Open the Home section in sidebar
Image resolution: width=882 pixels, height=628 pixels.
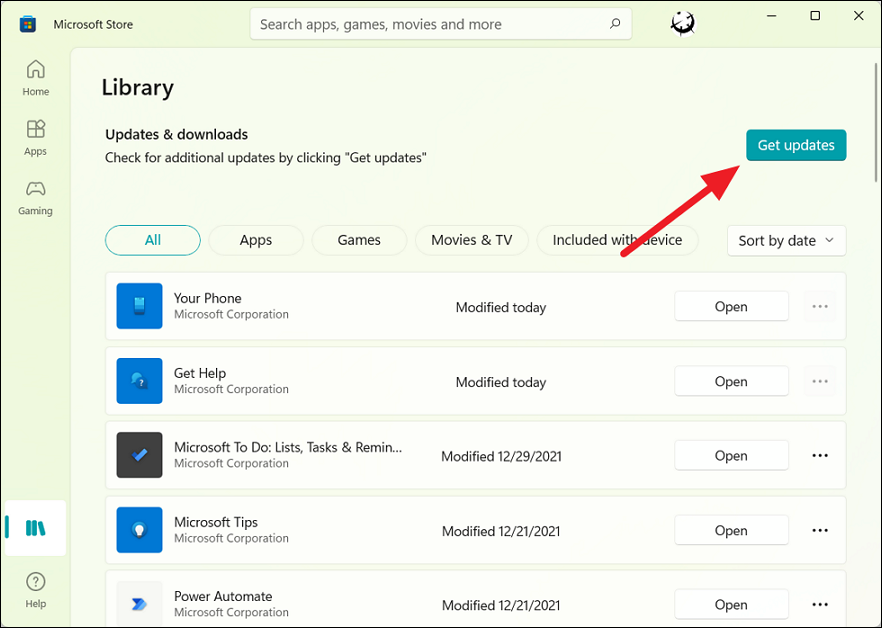[35, 78]
